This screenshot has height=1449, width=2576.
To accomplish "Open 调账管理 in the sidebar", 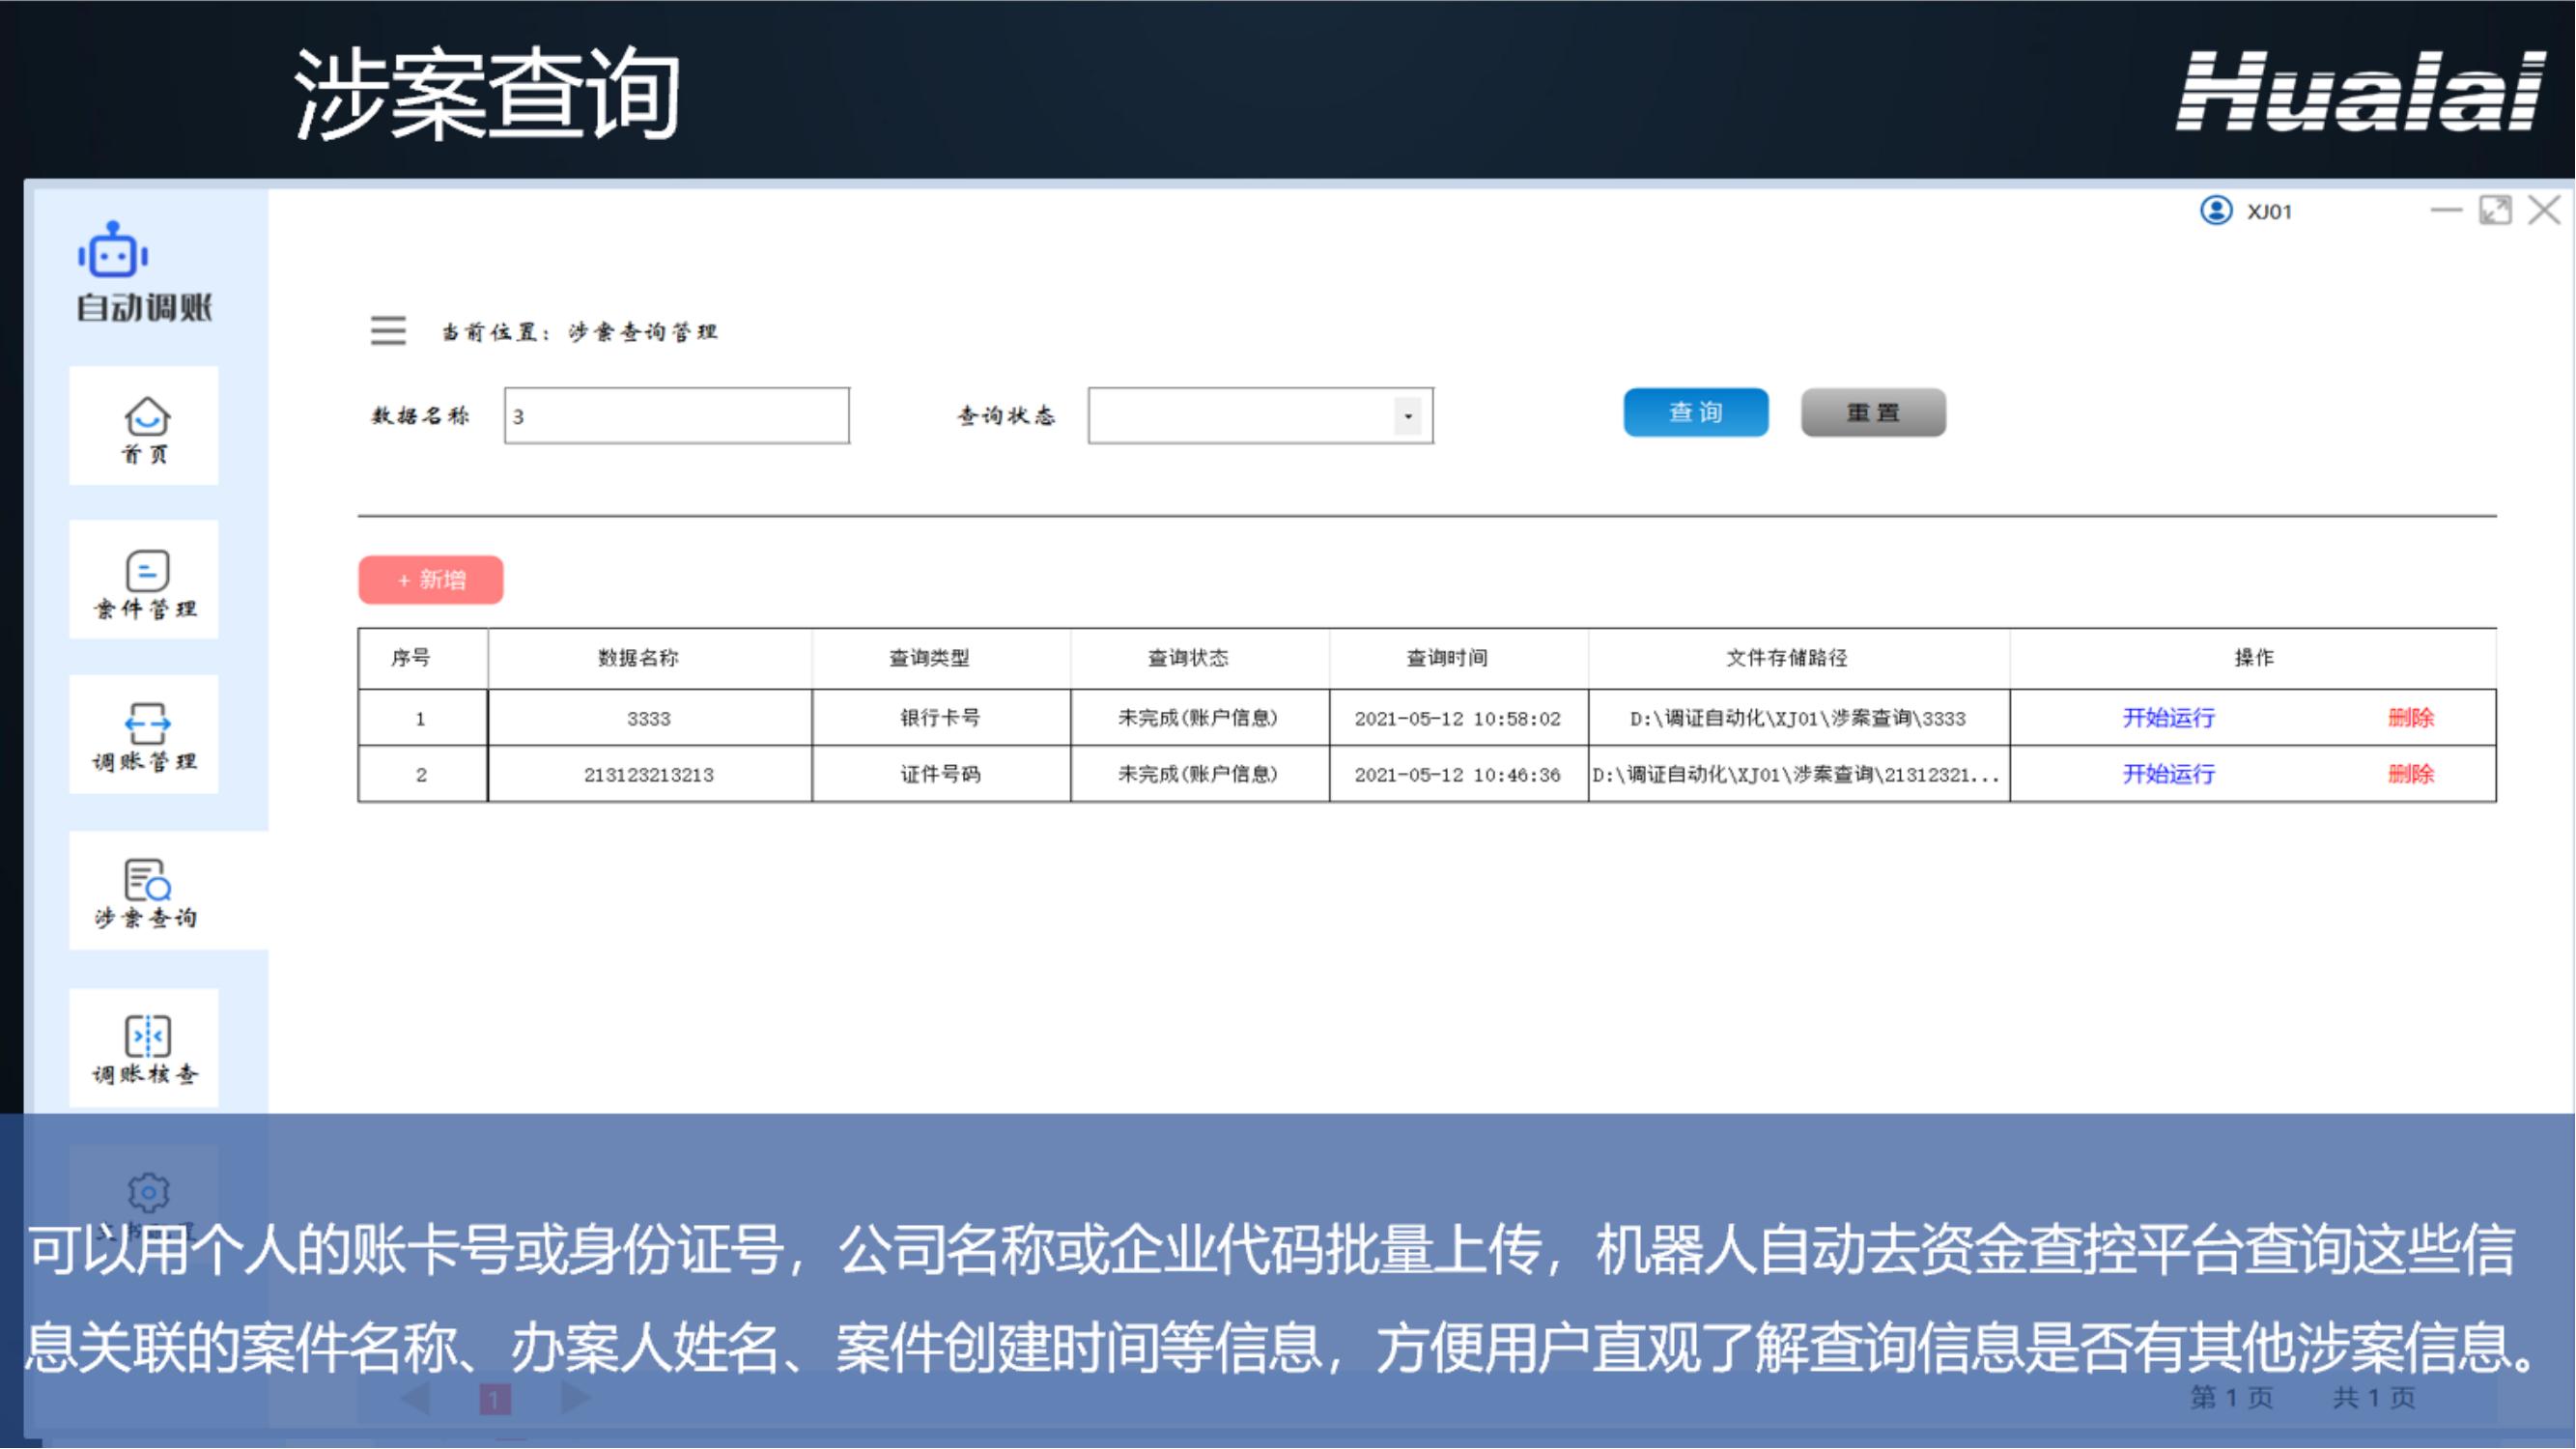I will pos(144,735).
